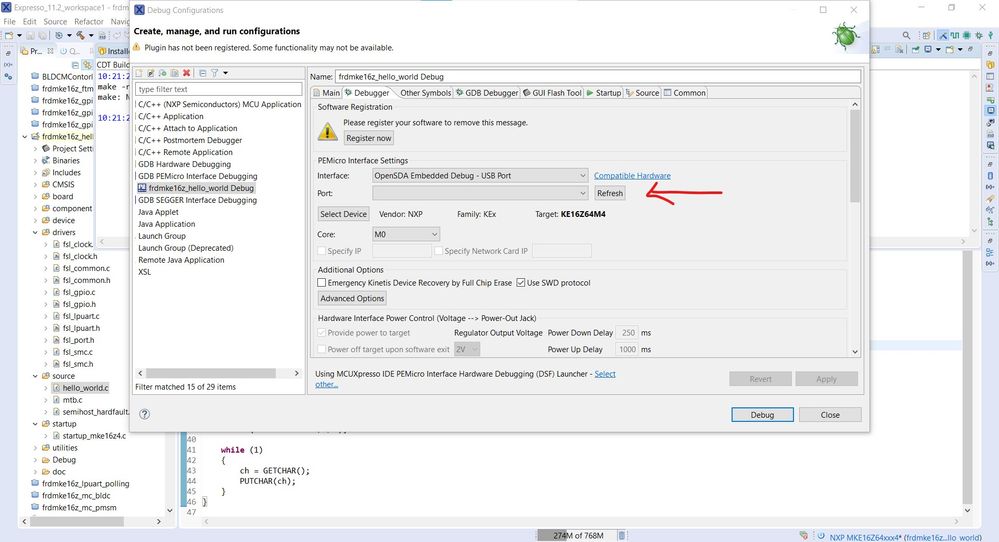Screen dimensions: 999x542
Task: Click the search magnifier icon in the IDE toolbar
Action: click(x=906, y=36)
